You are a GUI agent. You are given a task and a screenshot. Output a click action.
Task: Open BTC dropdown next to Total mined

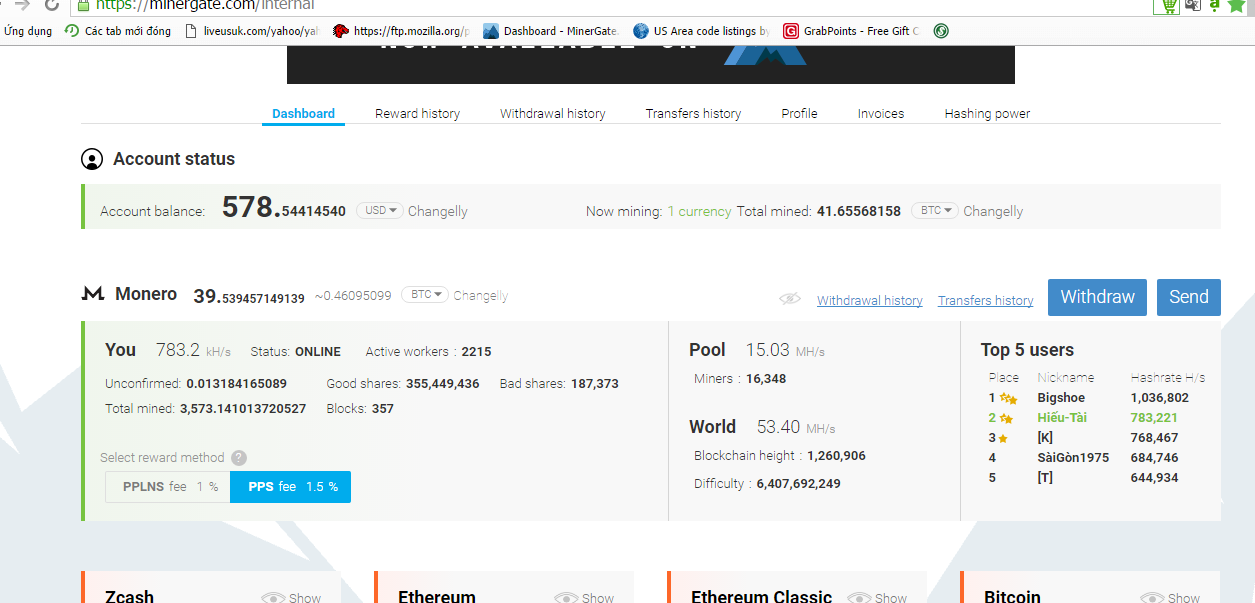pos(935,211)
